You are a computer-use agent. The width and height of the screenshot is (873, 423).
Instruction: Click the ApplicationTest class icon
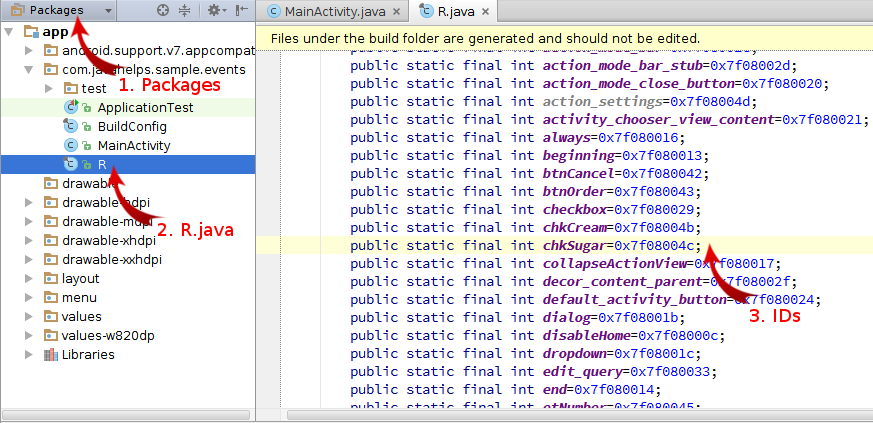point(71,107)
